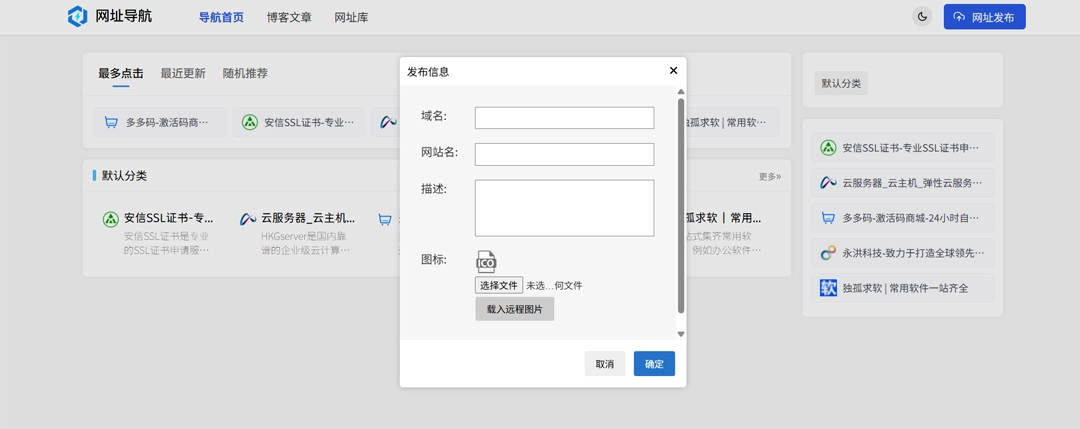The width and height of the screenshot is (1080, 429).
Task: Open the 博客文章 menu item
Action: [x=289, y=17]
